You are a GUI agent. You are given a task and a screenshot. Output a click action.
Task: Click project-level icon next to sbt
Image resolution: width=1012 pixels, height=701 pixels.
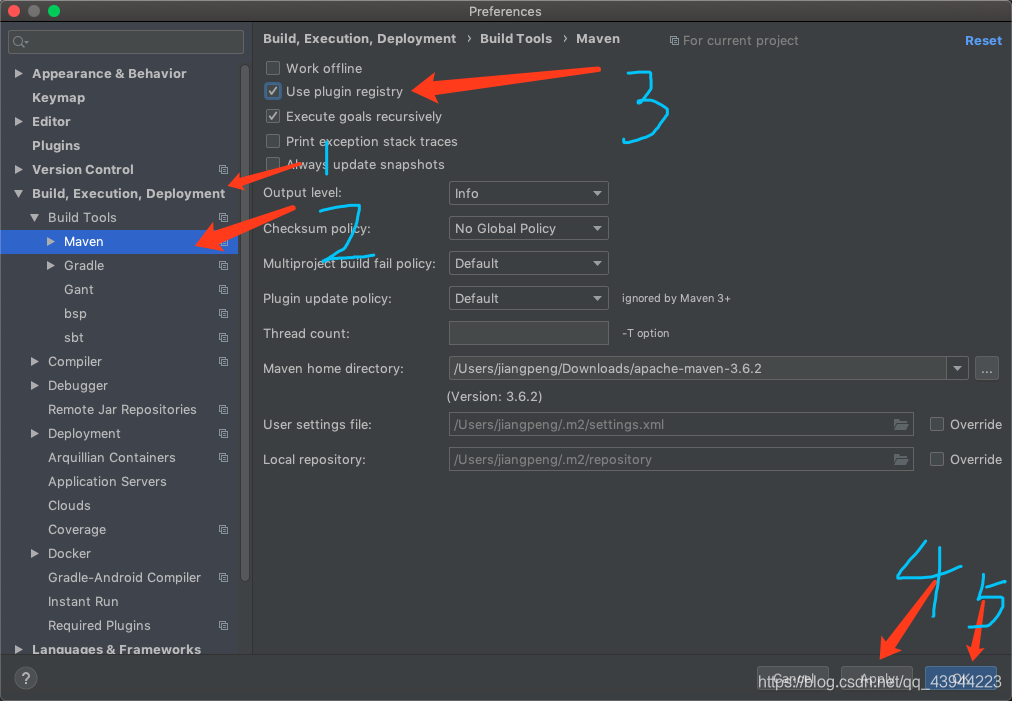point(223,338)
